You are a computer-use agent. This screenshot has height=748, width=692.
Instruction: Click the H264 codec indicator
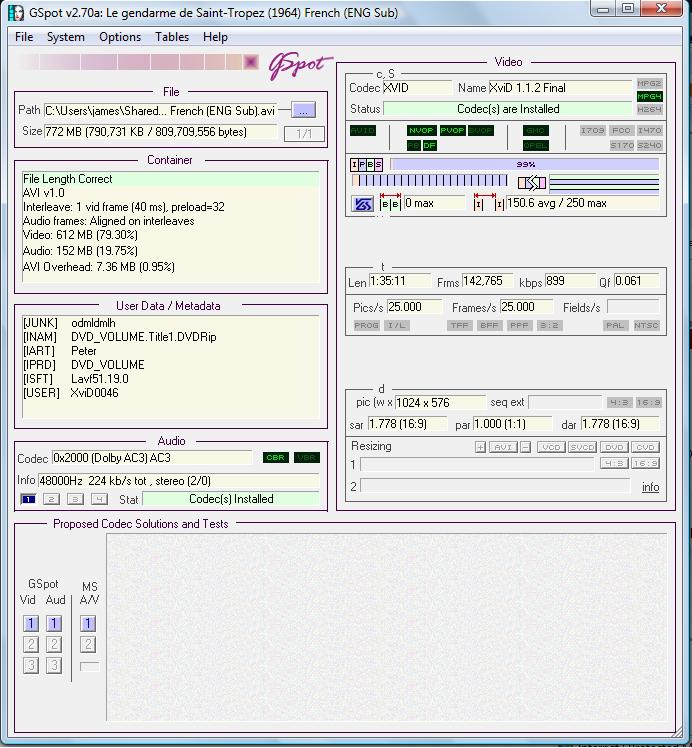point(649,109)
